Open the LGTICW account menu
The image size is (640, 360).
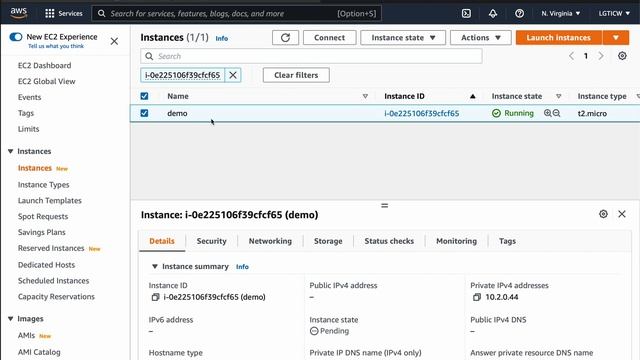point(614,13)
